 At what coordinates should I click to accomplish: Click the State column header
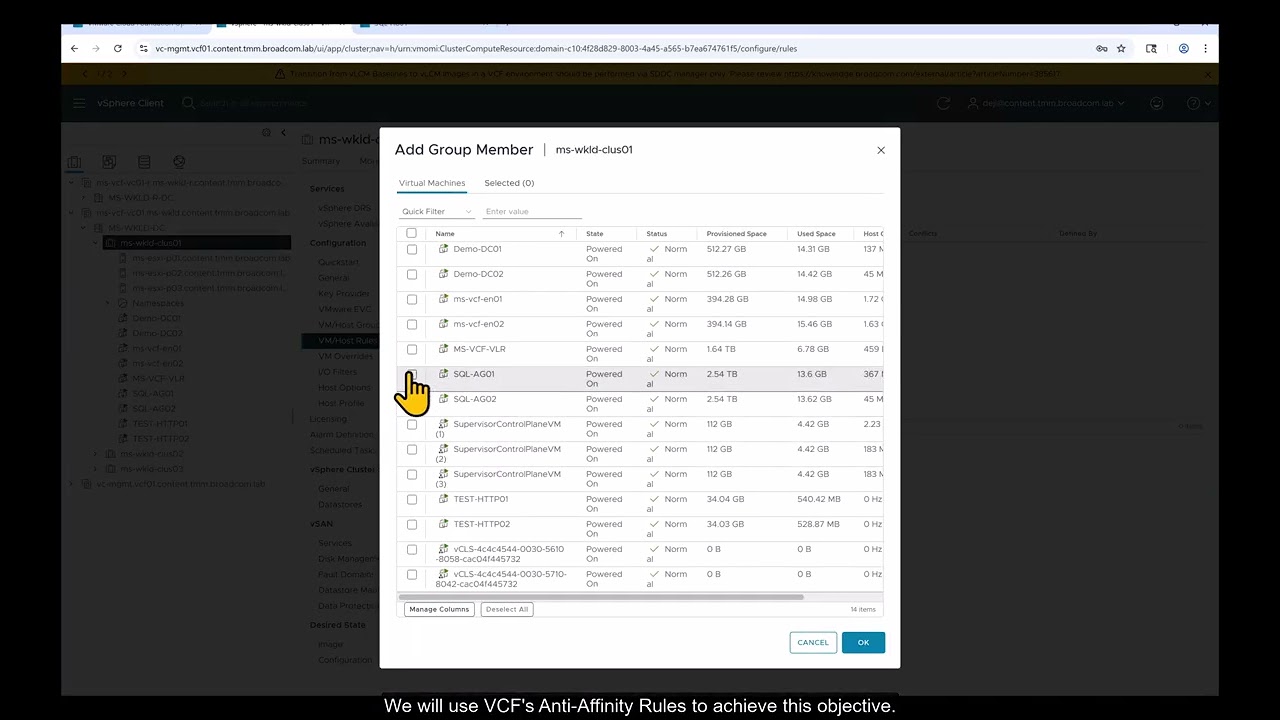click(x=595, y=234)
